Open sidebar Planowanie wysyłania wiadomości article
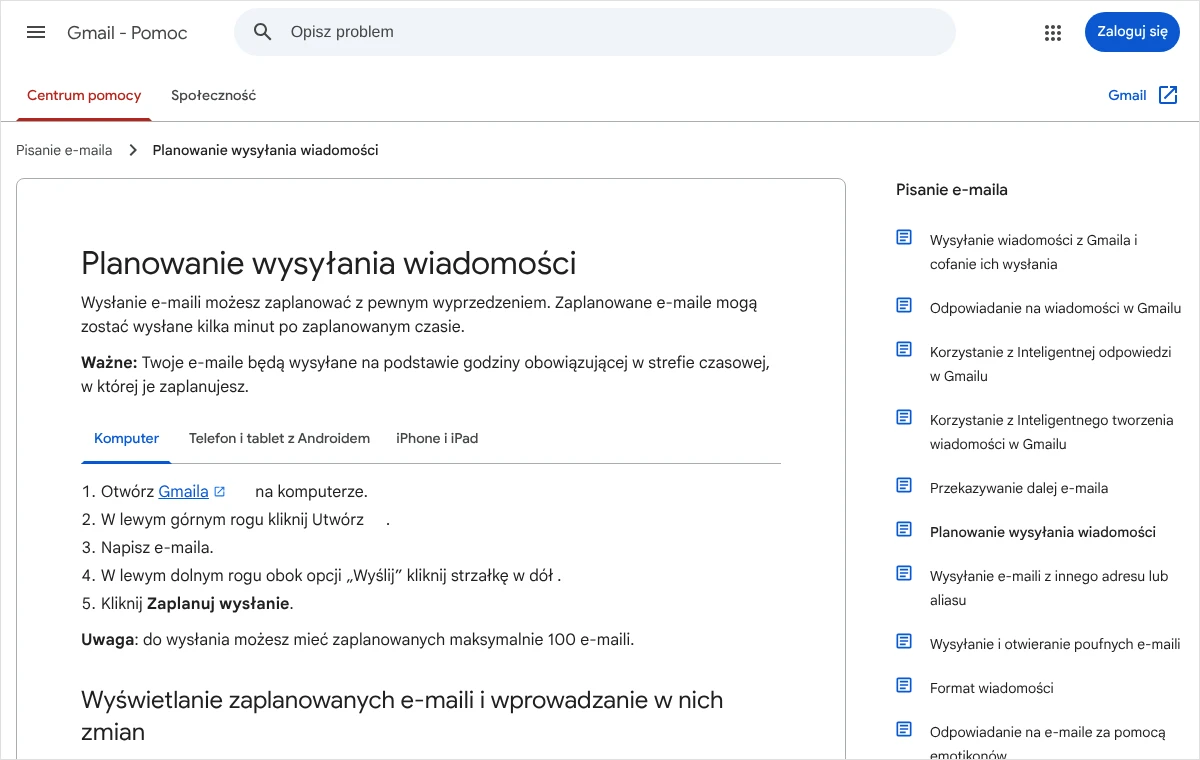Image resolution: width=1200 pixels, height=760 pixels. click(x=1043, y=532)
